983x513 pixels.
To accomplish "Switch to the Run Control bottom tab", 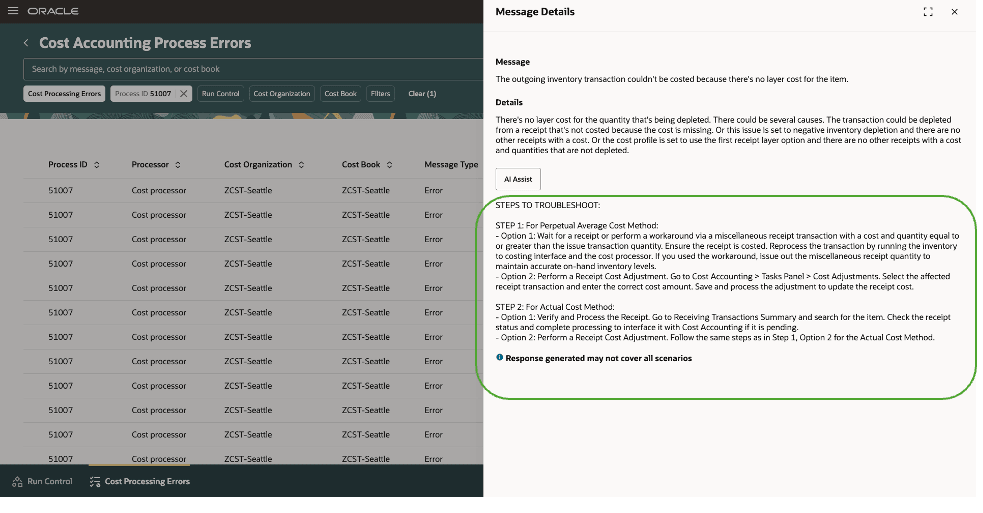I will click(x=42, y=482).
